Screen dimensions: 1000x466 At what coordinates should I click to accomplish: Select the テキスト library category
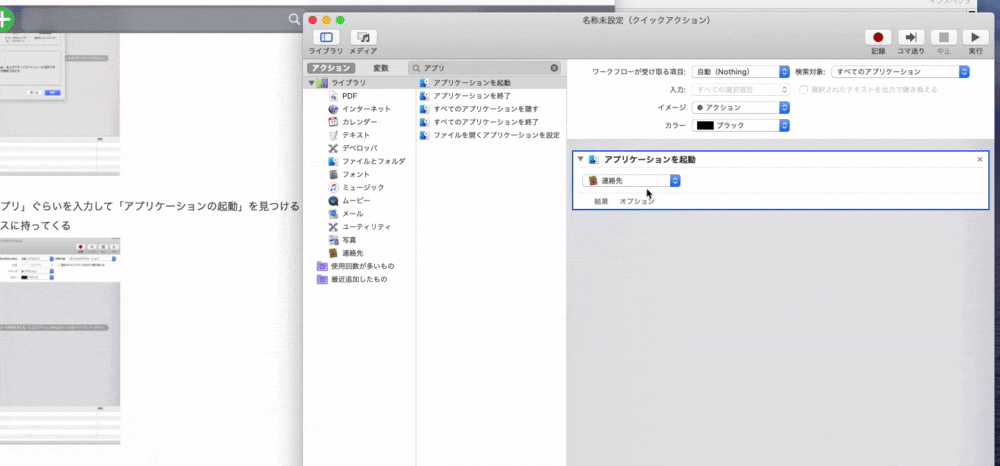348,135
